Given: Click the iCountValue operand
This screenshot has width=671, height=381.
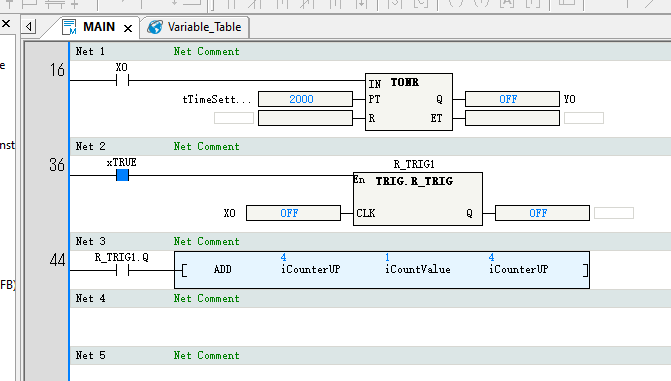Looking at the screenshot, I should pos(418,269).
